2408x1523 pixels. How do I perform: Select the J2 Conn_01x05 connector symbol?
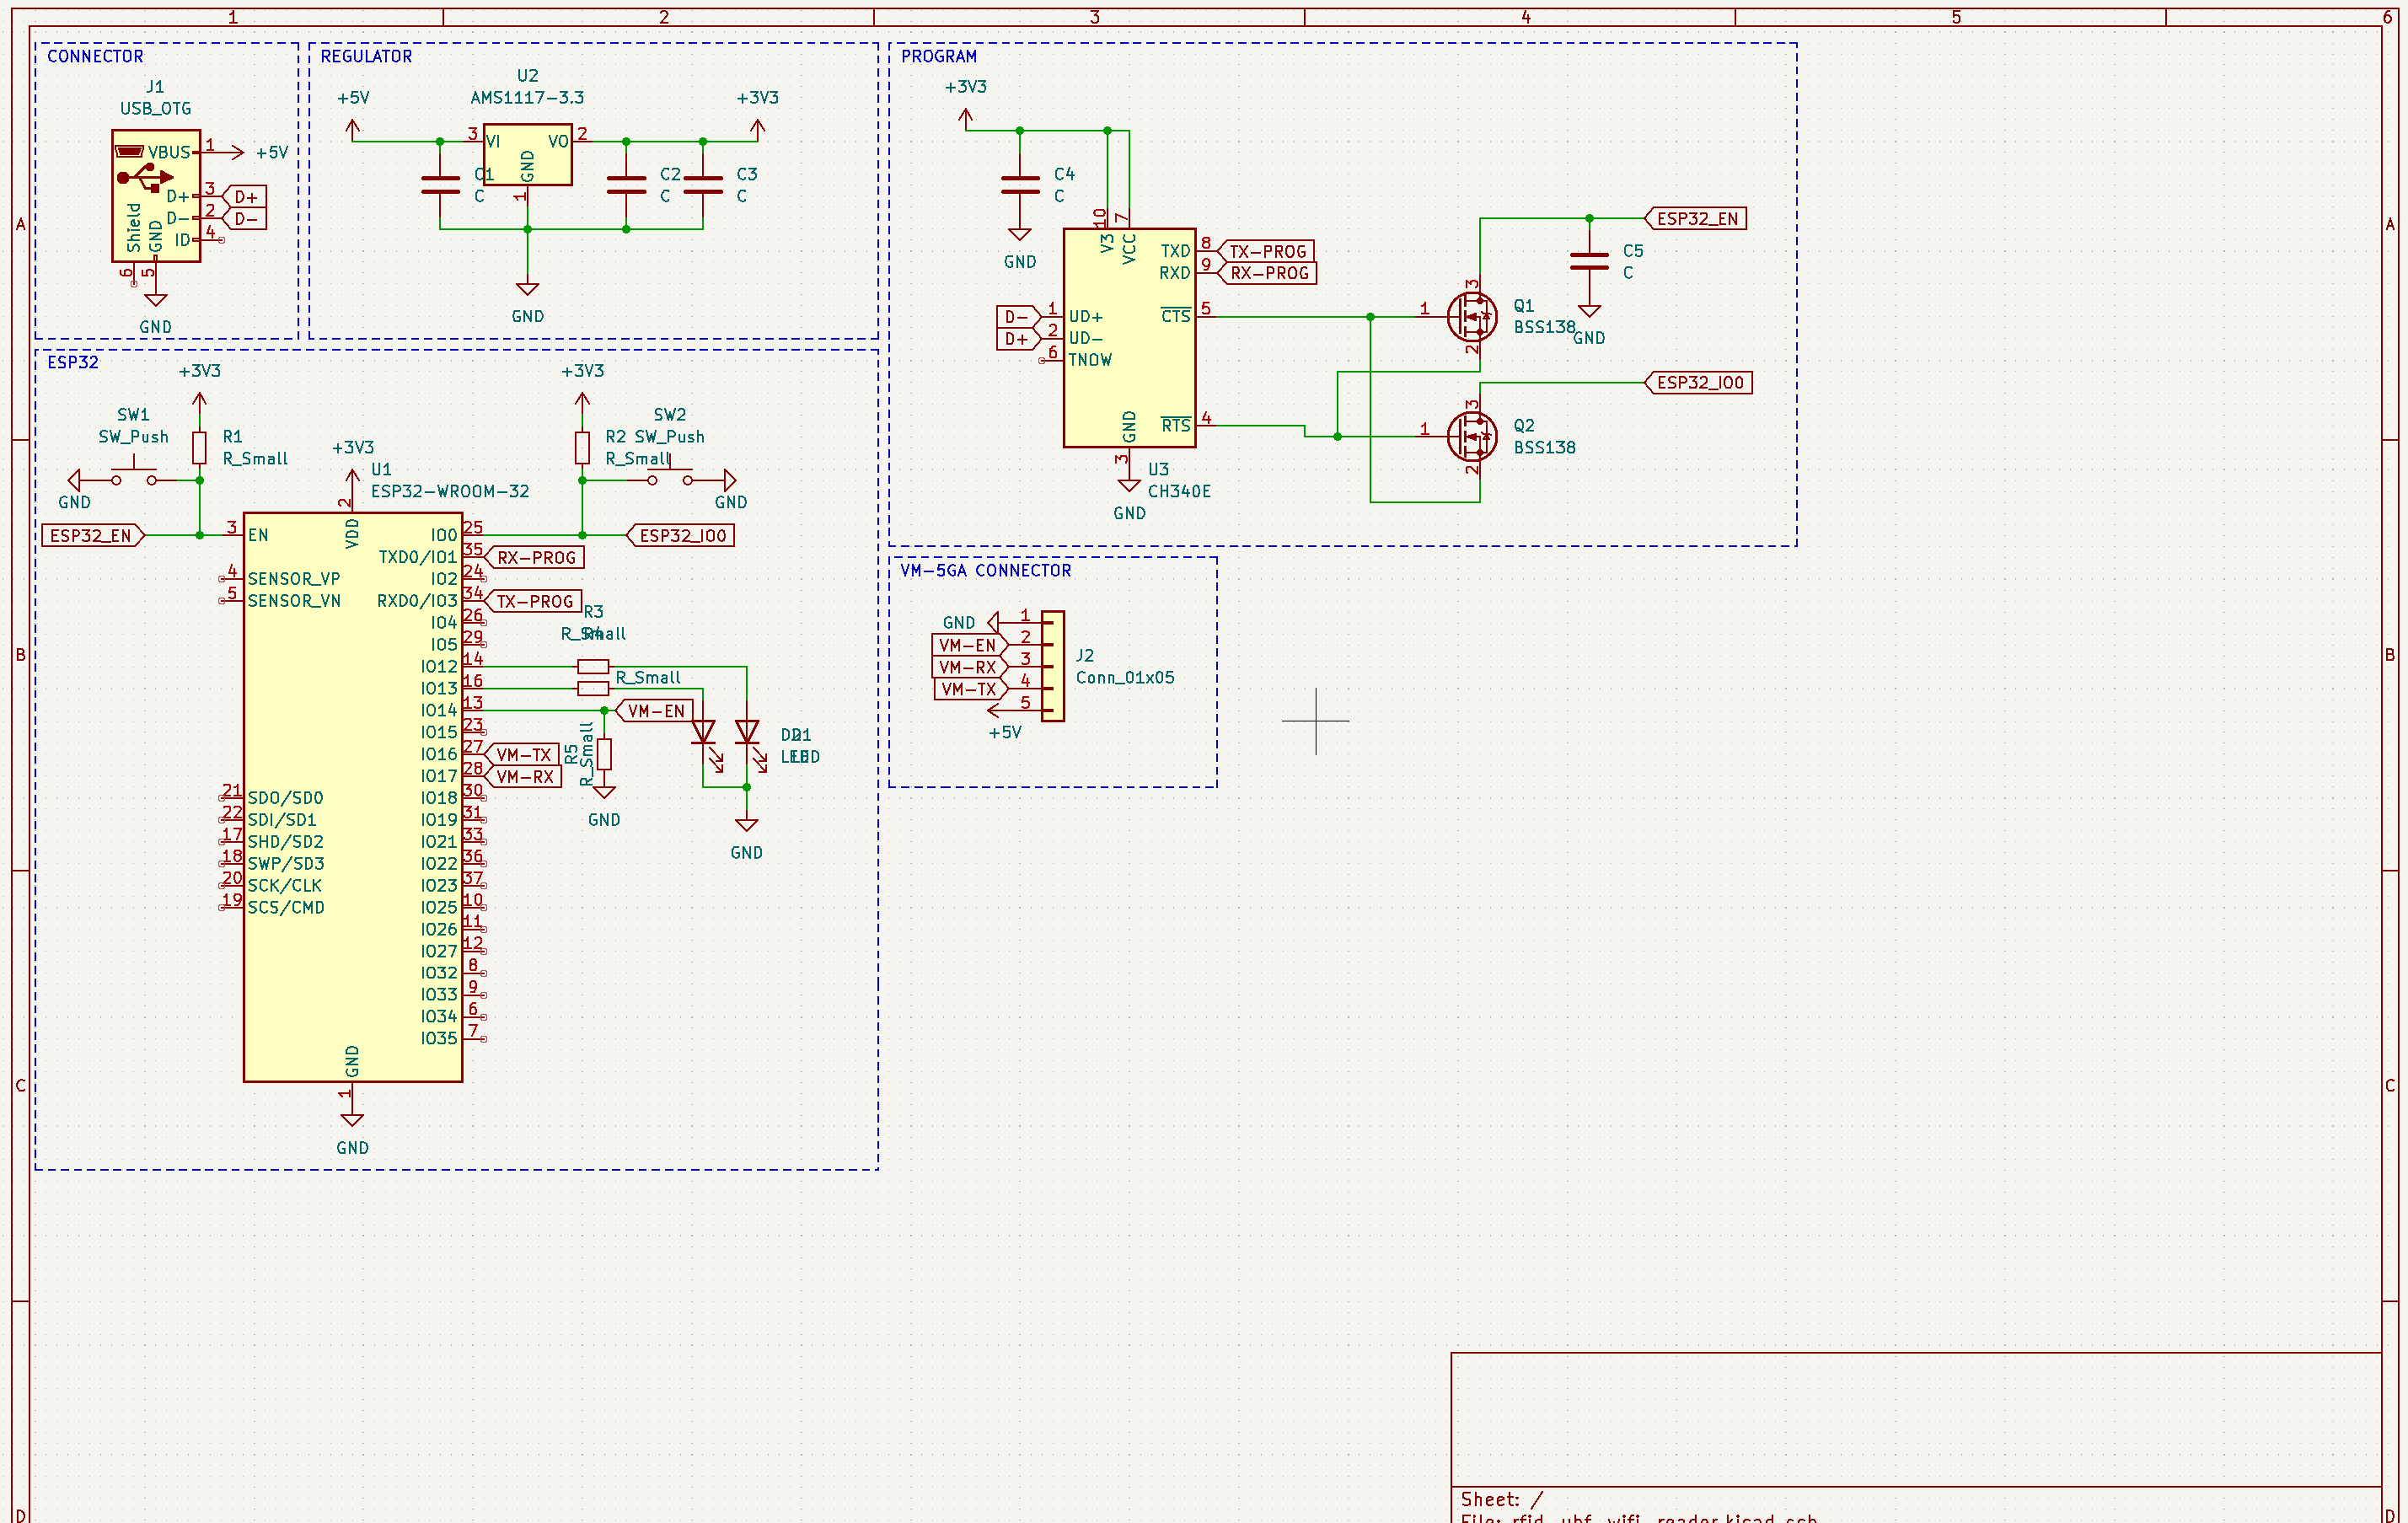point(1053,666)
